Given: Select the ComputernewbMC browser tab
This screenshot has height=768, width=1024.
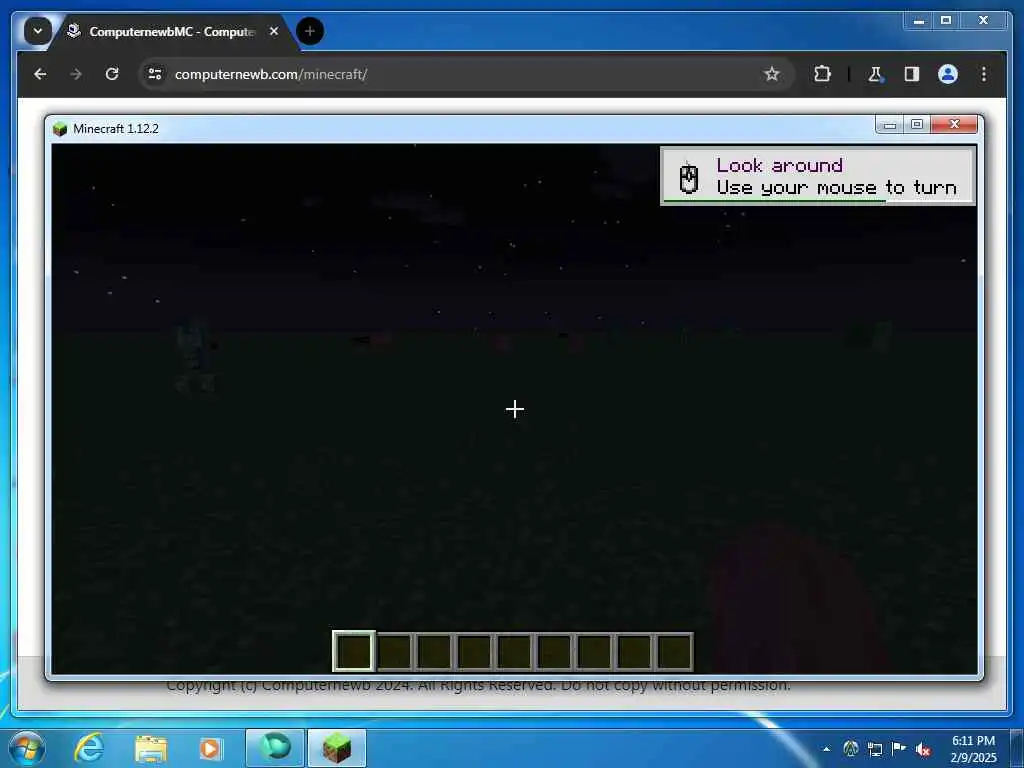Looking at the screenshot, I should coord(171,31).
